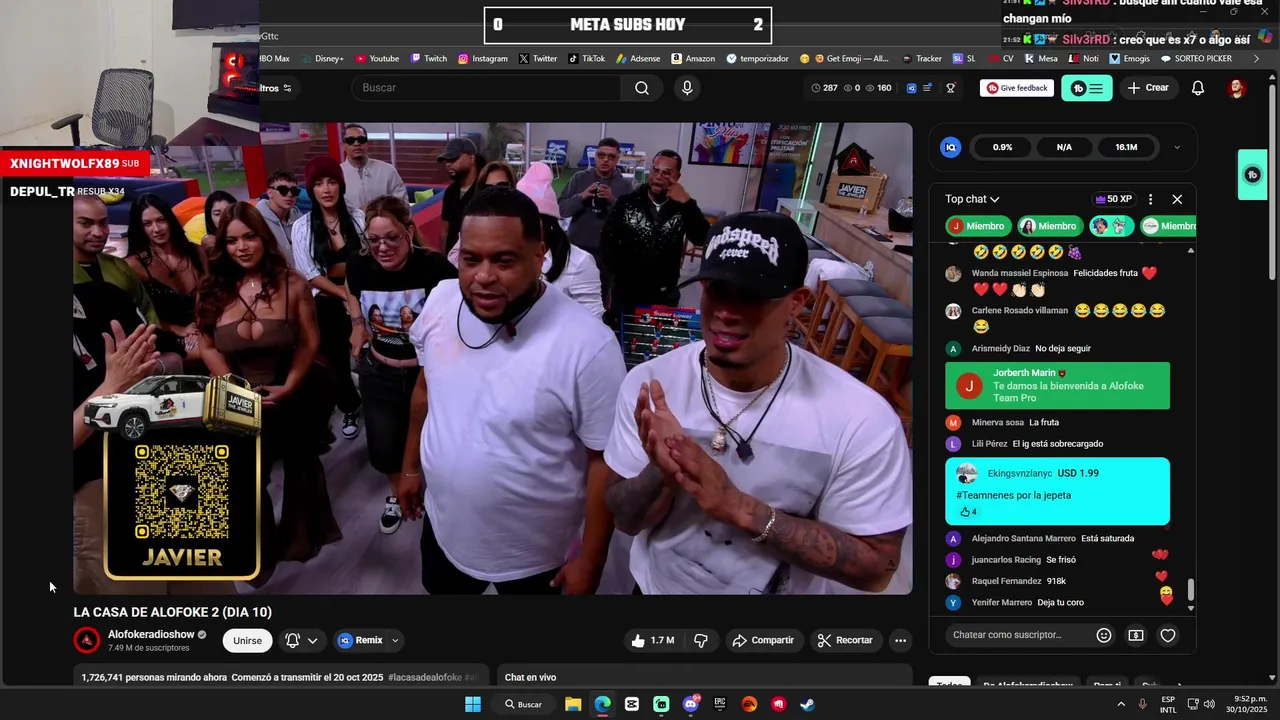The width and height of the screenshot is (1280, 720).
Task: Launch Epic Games from taskbar
Action: tap(720, 704)
